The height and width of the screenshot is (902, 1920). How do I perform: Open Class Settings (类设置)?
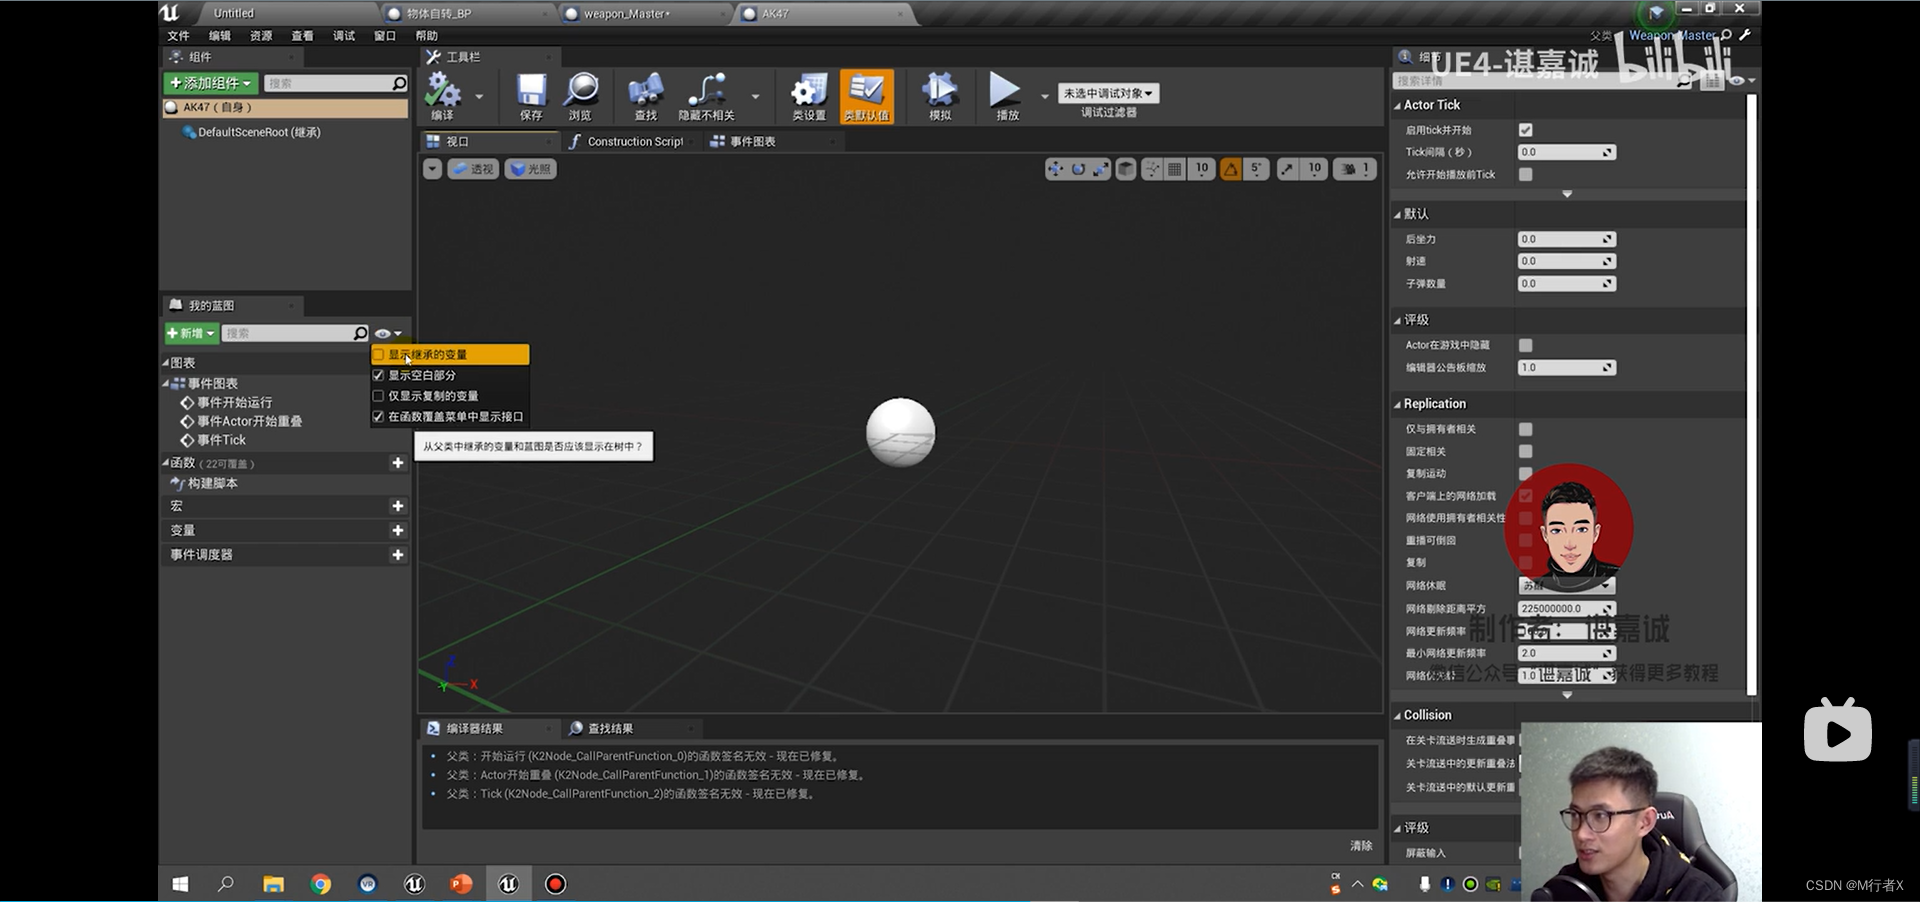(809, 95)
